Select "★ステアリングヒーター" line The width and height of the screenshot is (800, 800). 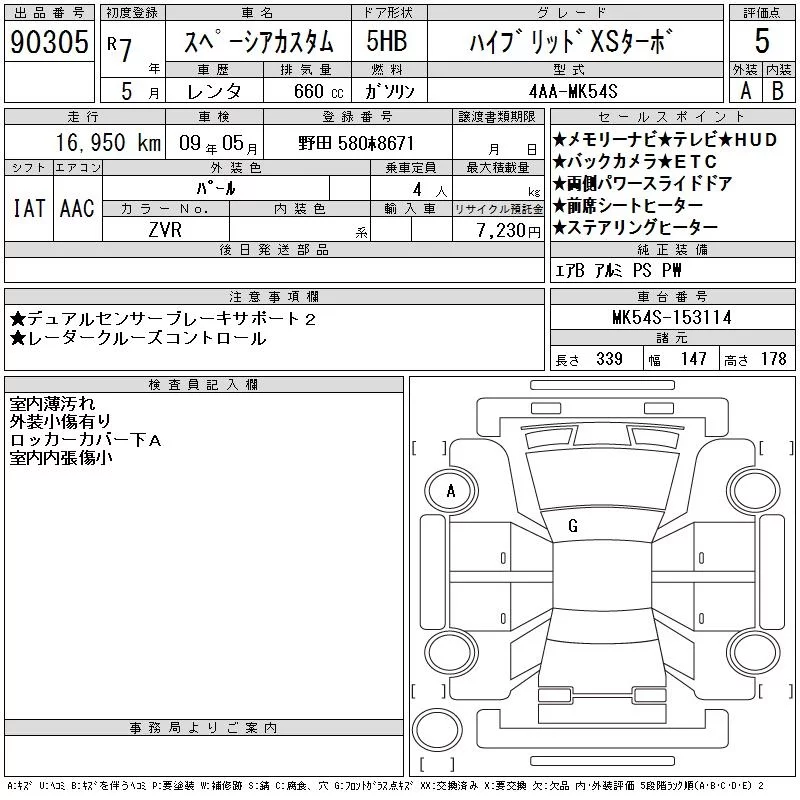(635, 228)
